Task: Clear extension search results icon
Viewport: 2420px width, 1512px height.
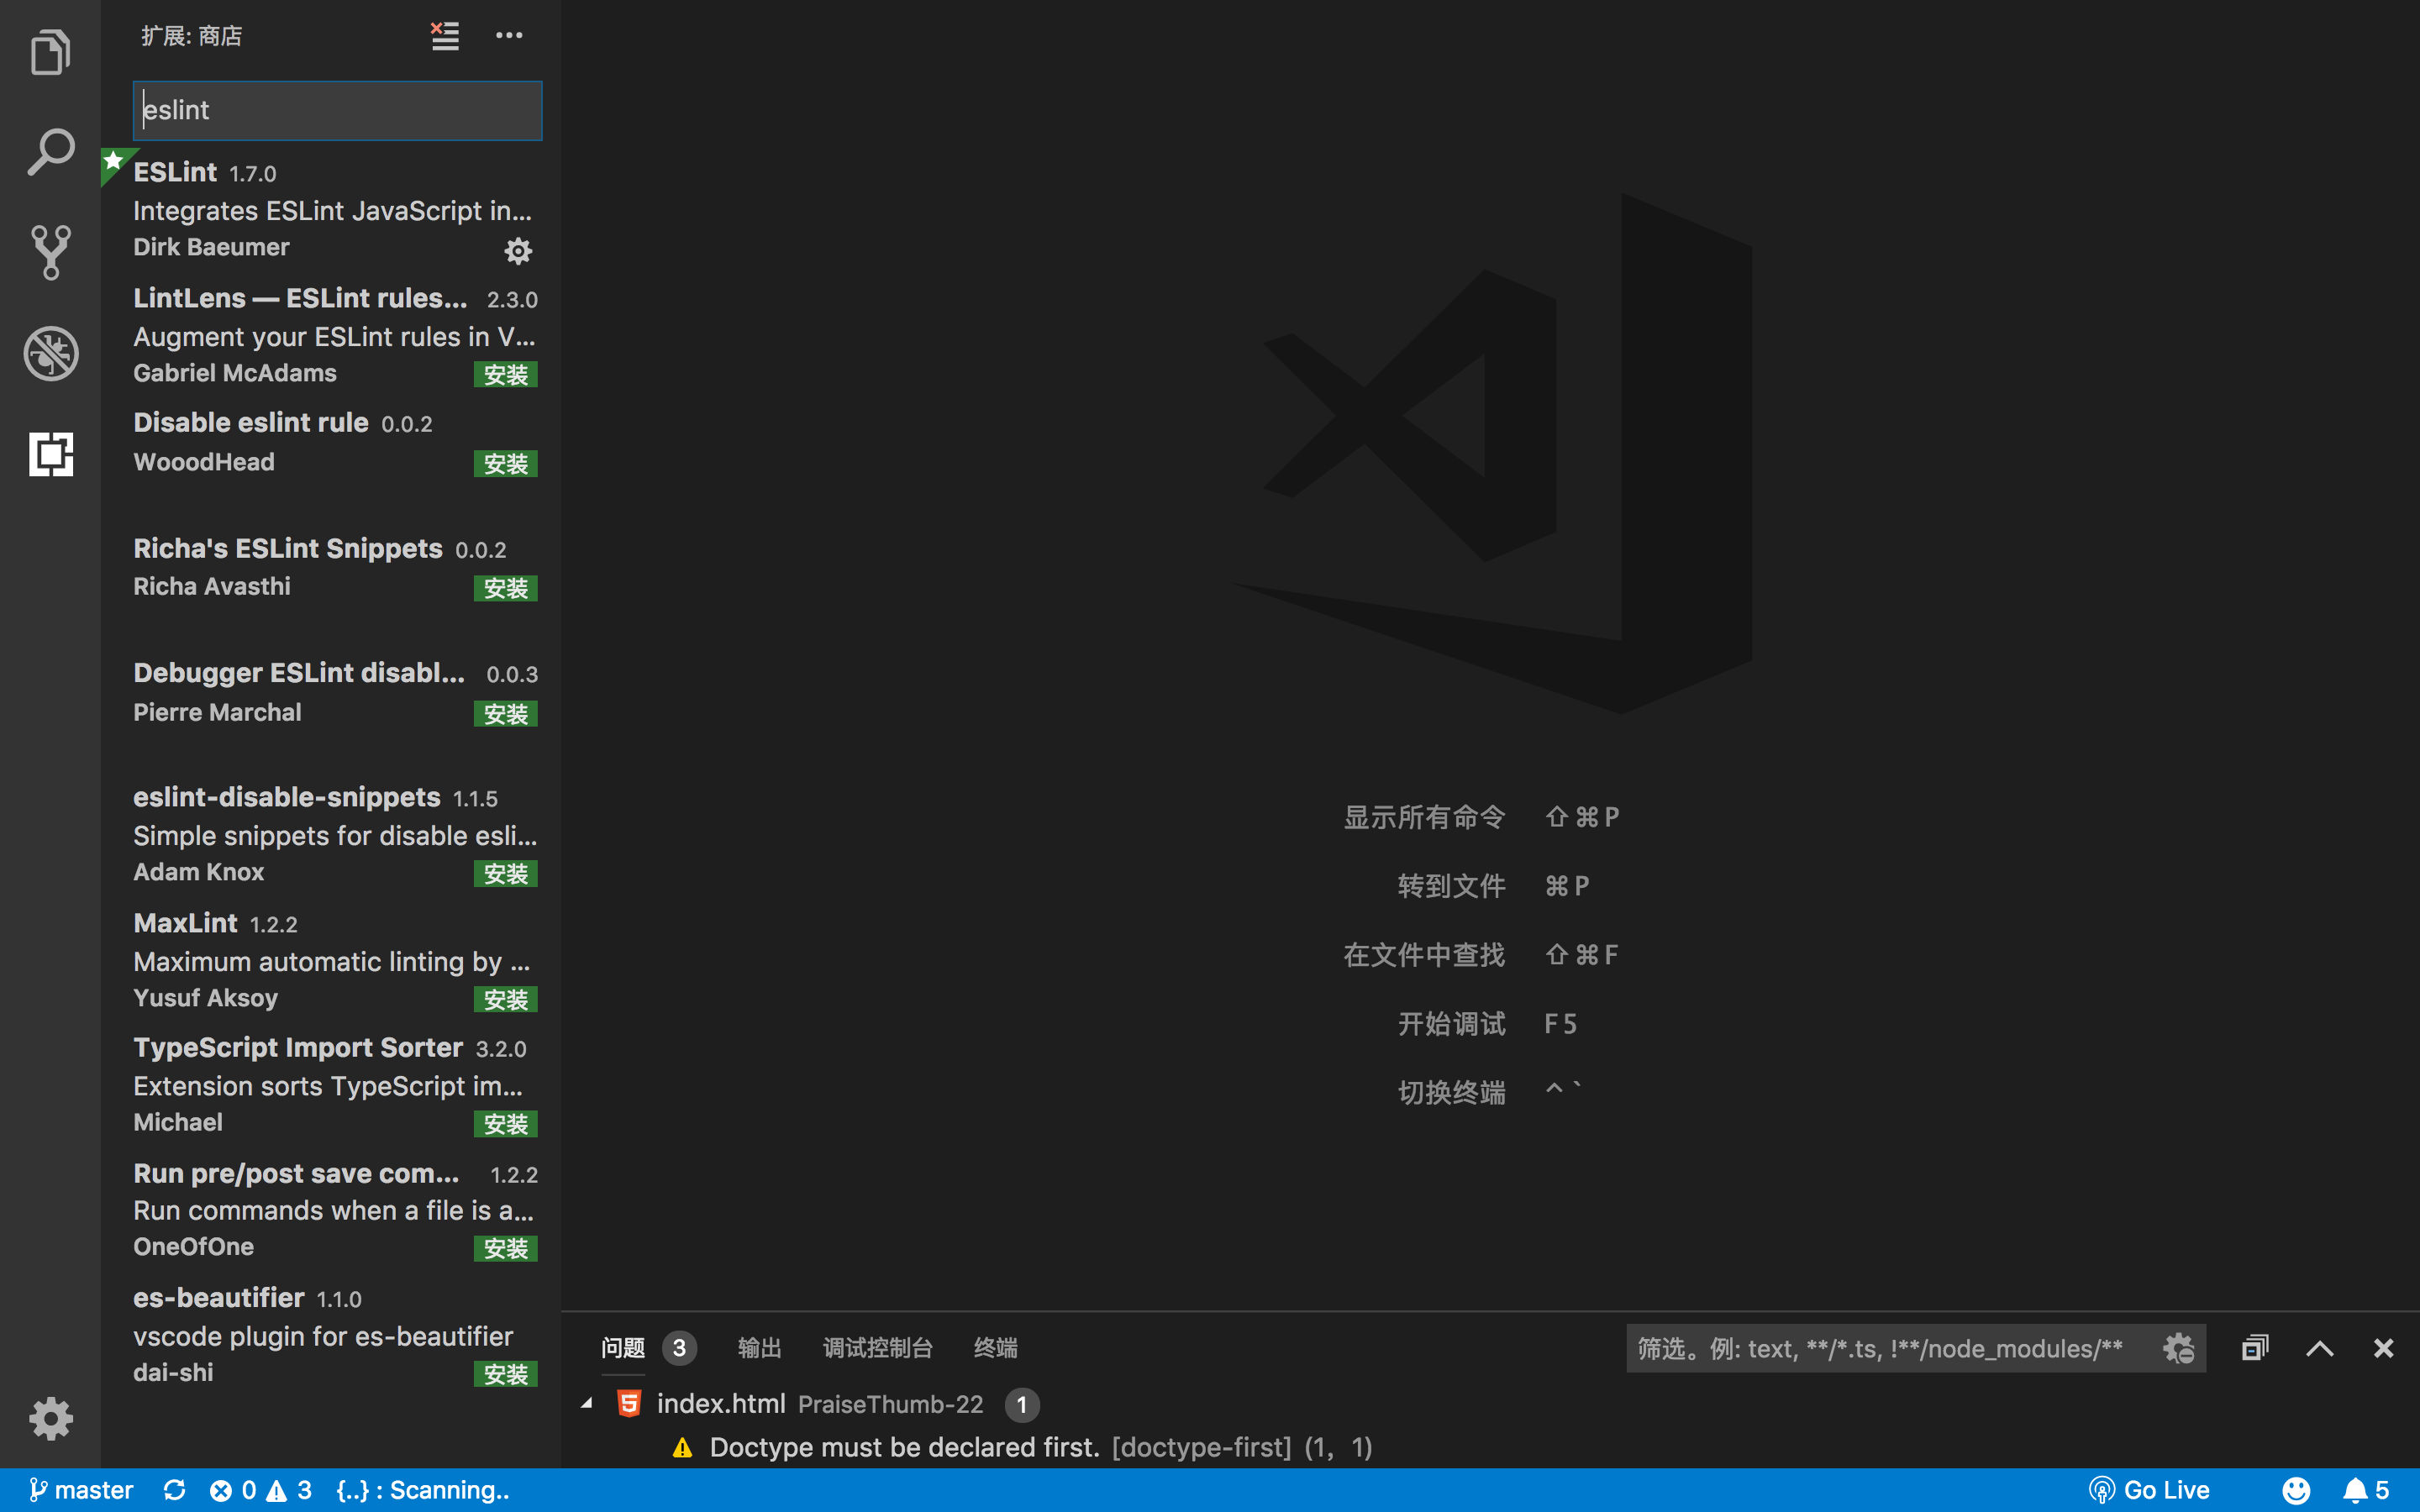Action: [x=445, y=36]
